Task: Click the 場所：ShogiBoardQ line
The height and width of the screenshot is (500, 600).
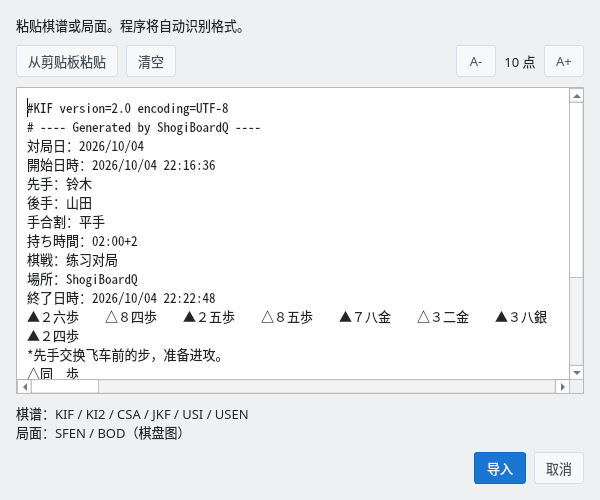Action: click(82, 279)
